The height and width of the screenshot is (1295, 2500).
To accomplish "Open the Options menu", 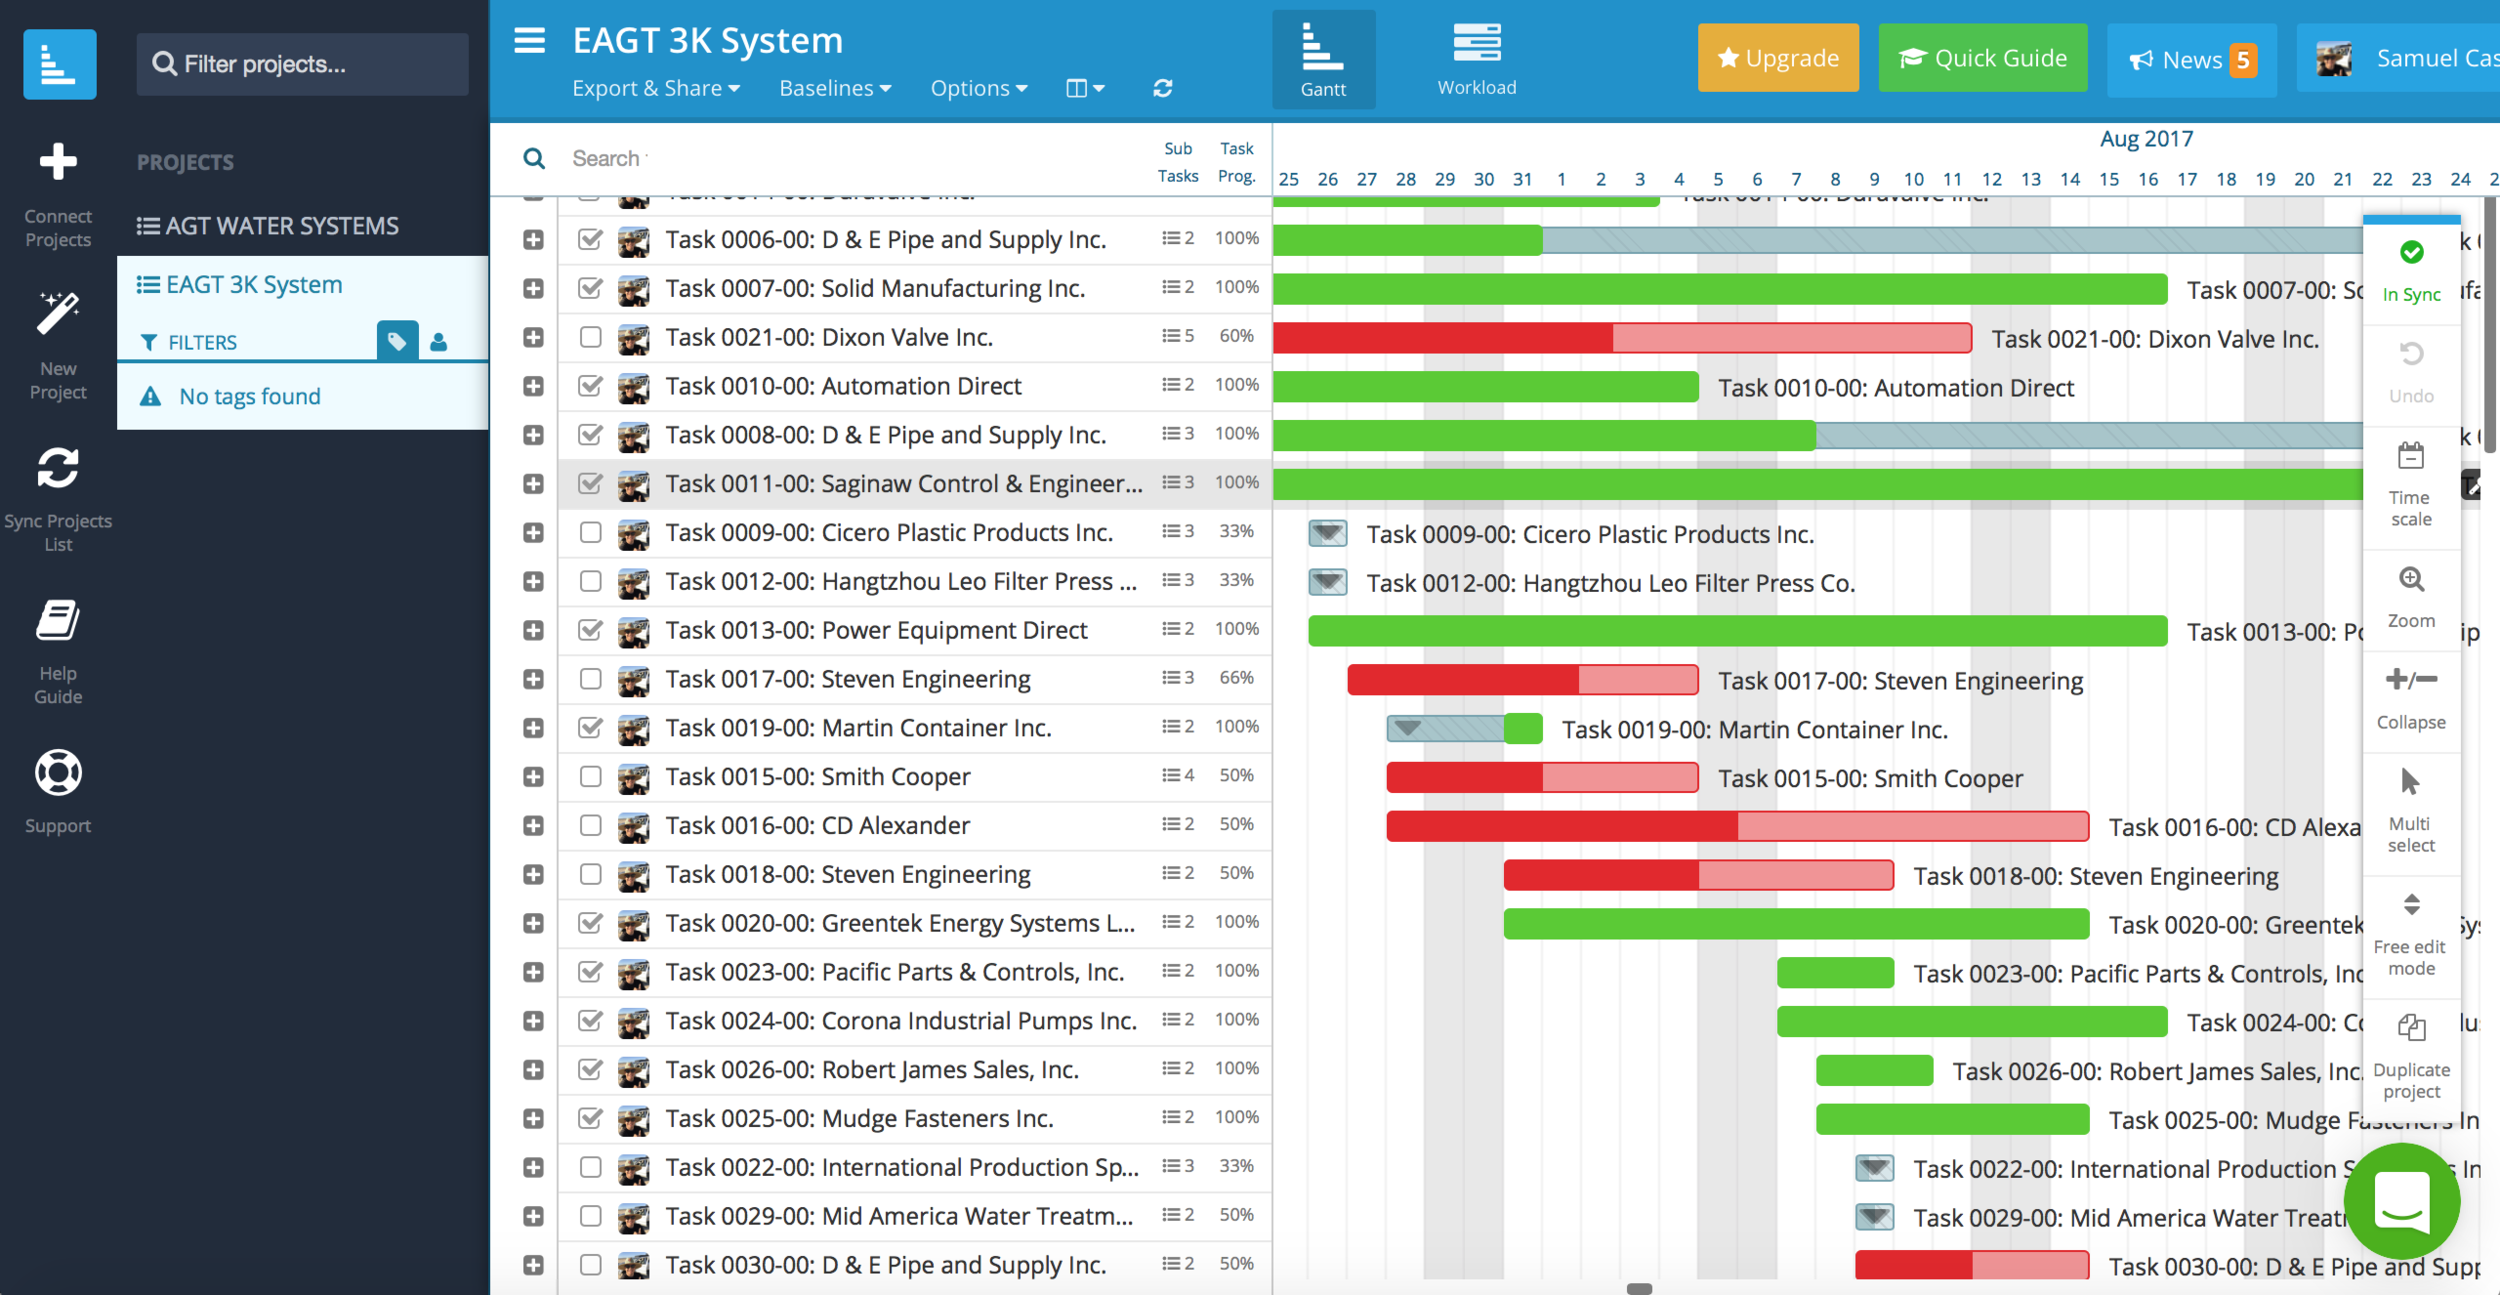I will 979,88.
